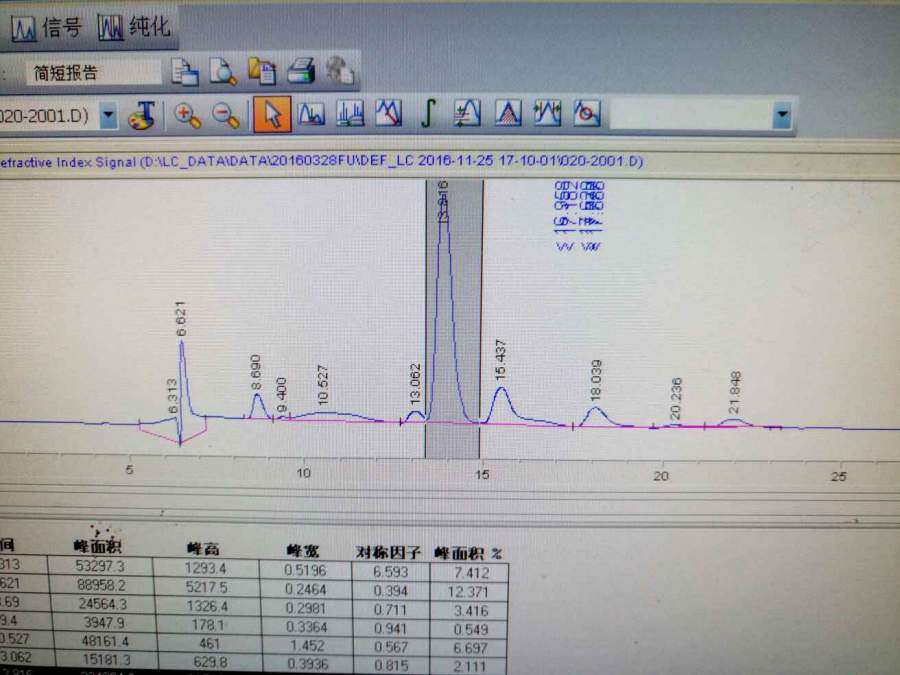Click peak height cell 1326.4
The image size is (900, 675).
point(206,606)
